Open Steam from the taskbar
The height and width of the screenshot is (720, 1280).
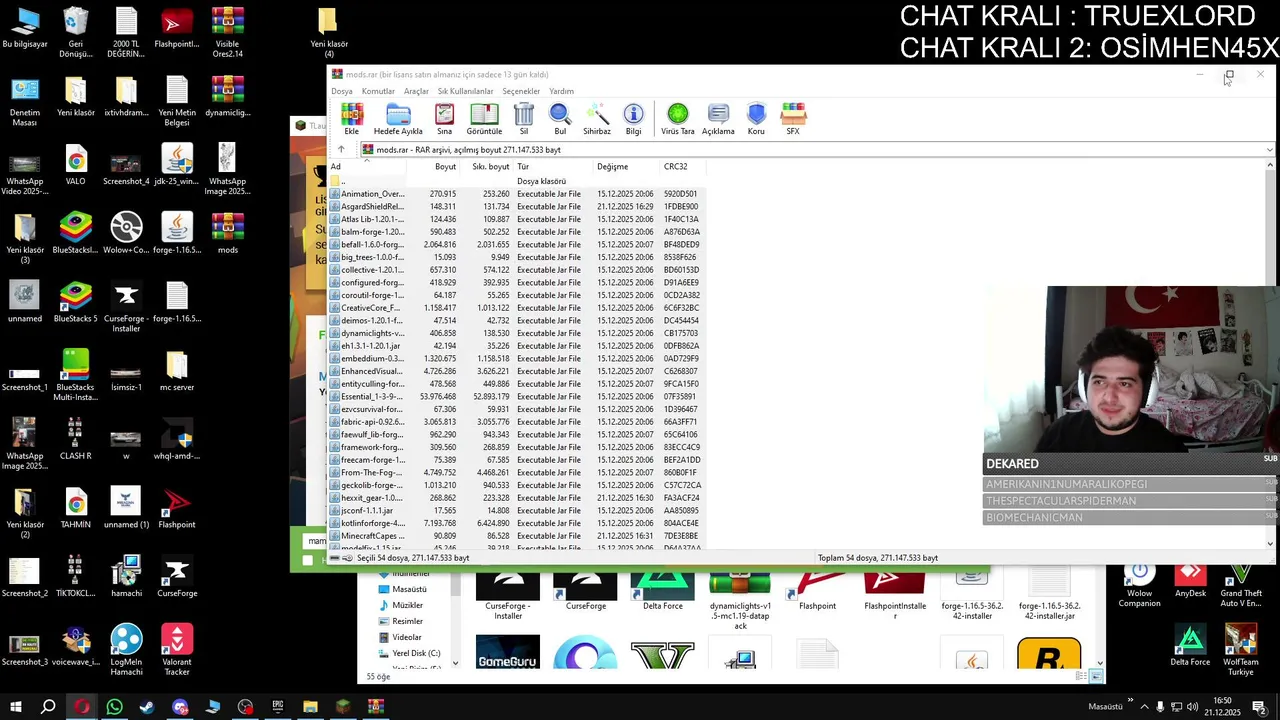[x=147, y=706]
